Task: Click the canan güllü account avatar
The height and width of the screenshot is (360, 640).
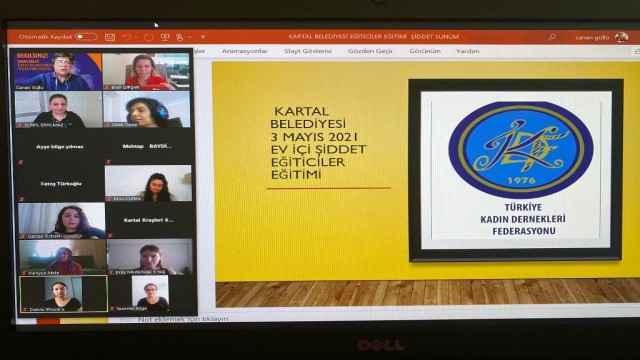Action: click(621, 37)
